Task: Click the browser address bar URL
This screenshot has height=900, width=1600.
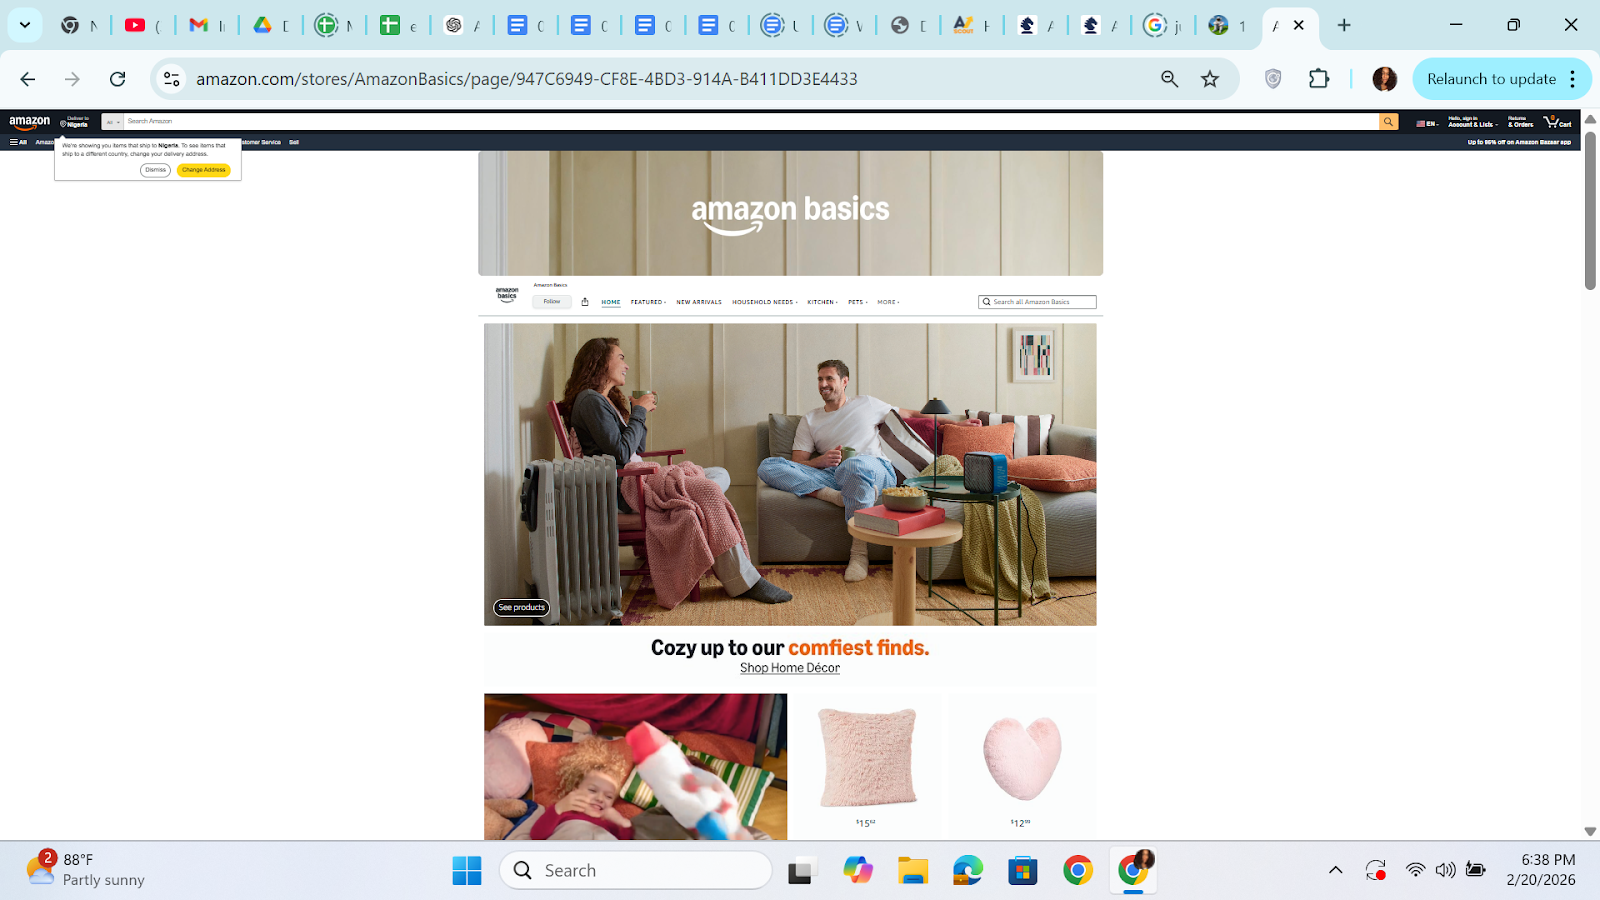Action: tap(527, 79)
